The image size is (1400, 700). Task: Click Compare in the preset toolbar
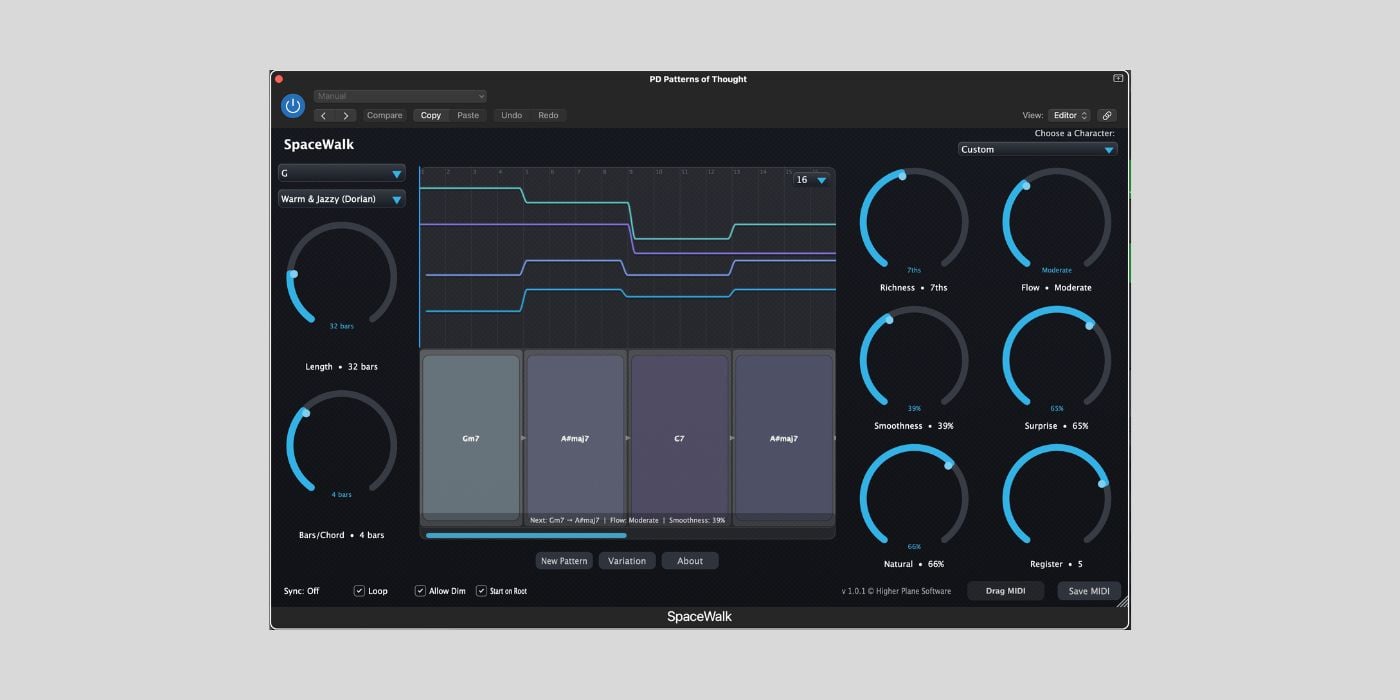point(384,116)
